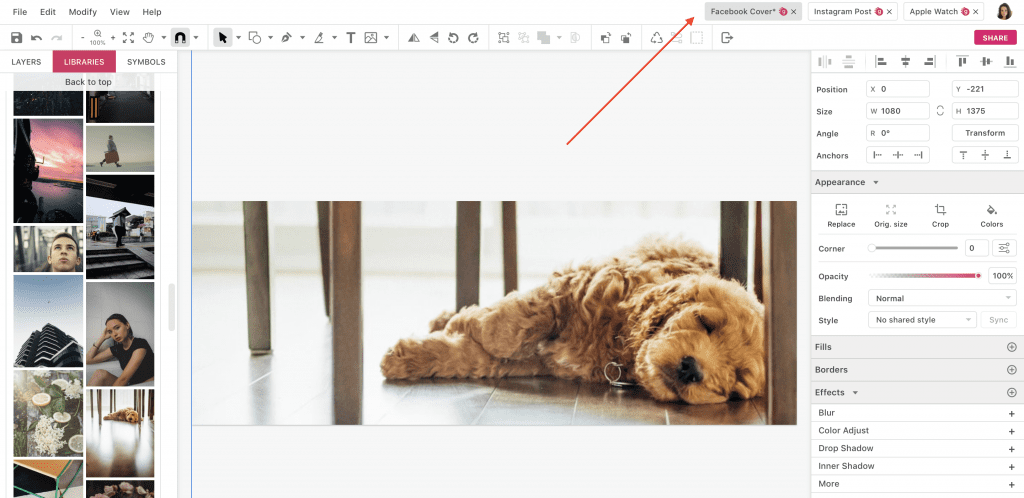Click bring forward arrange icon

coord(605,38)
